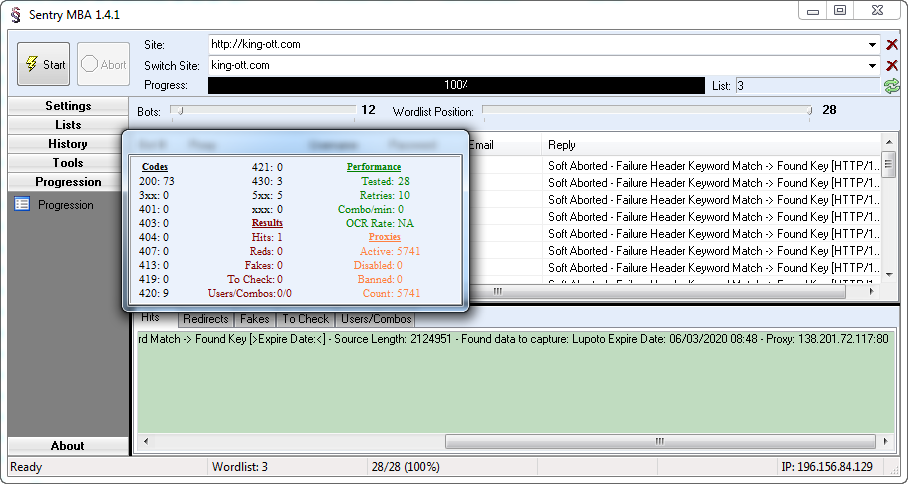Screen dimensions: 908x484
Task: Click the Start button with lightning icon
Action: (43, 65)
